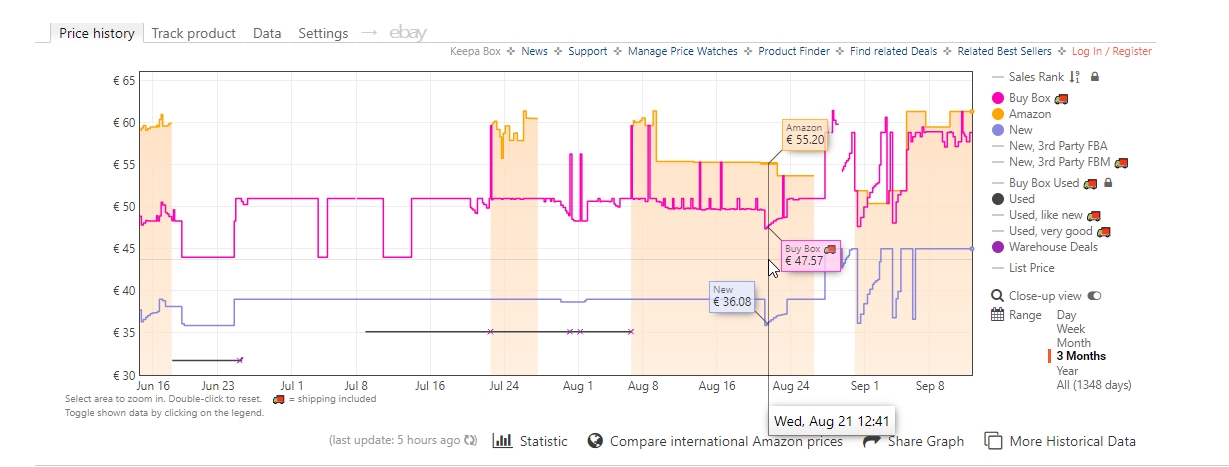Click the truck icon beside Used, very good

click(x=1104, y=231)
